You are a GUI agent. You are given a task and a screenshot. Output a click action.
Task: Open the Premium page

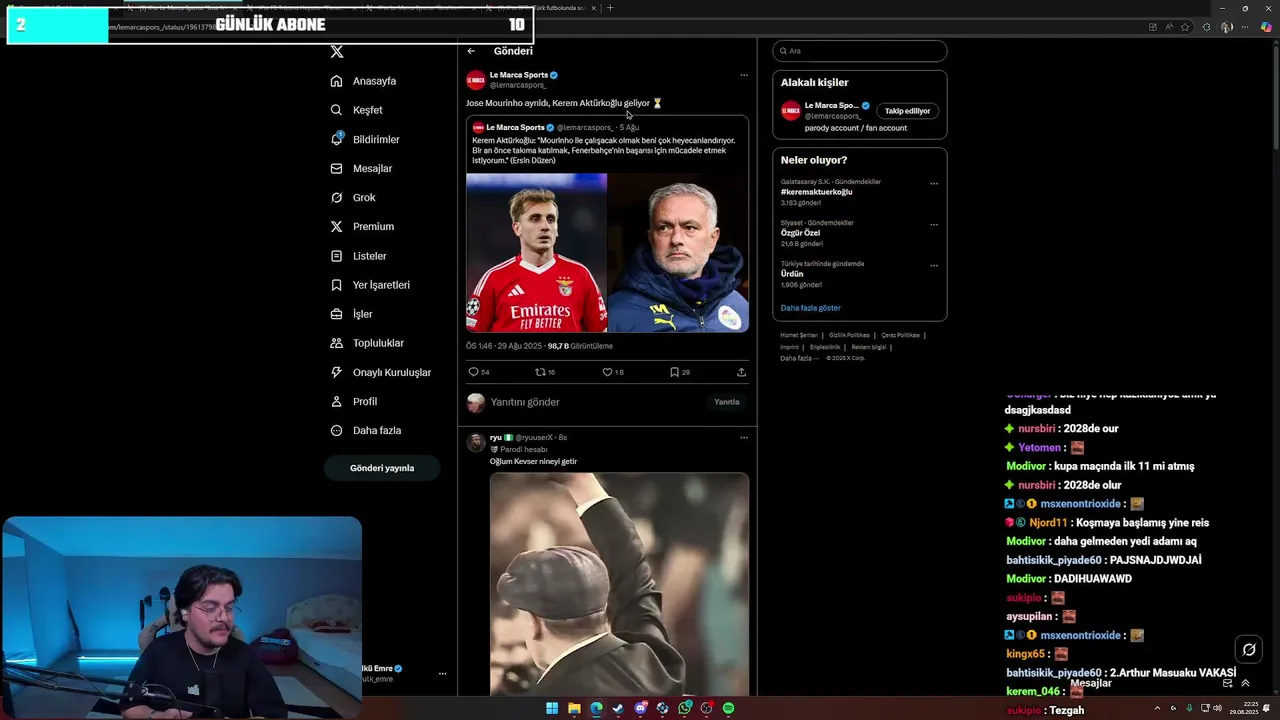coord(363,226)
